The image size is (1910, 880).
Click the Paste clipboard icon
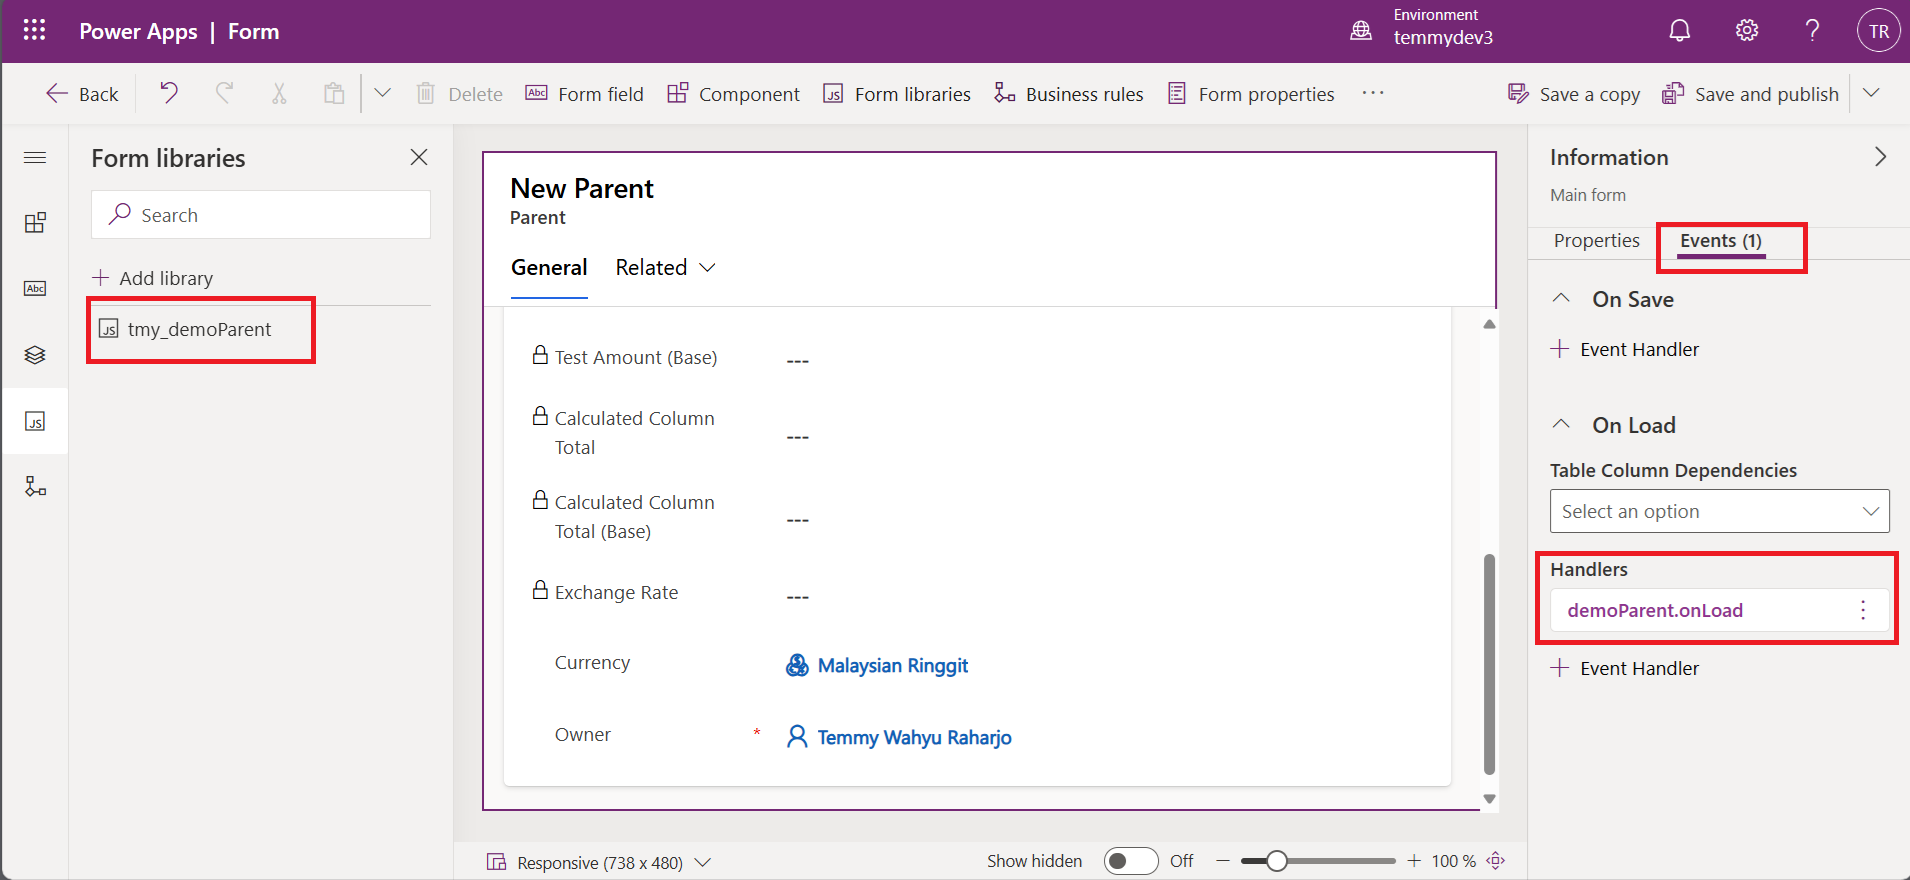coord(334,93)
